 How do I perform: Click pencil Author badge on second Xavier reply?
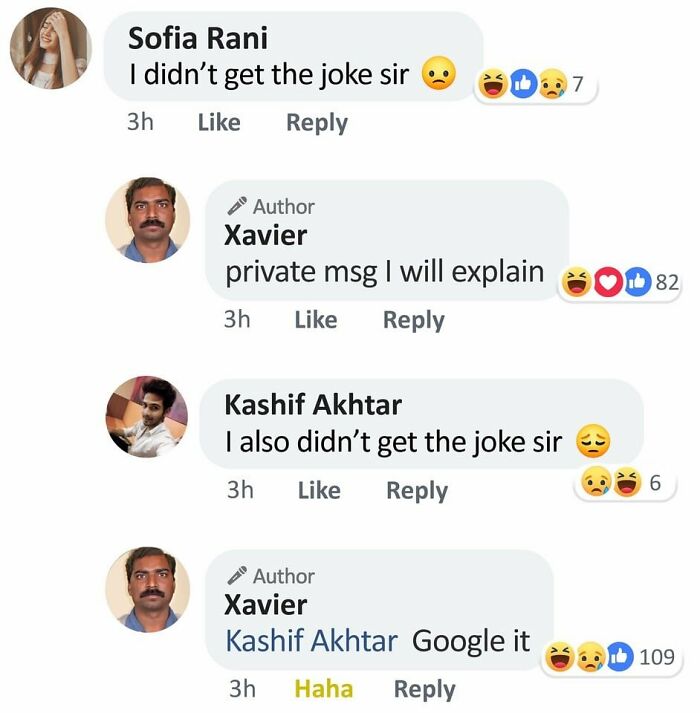[270, 576]
